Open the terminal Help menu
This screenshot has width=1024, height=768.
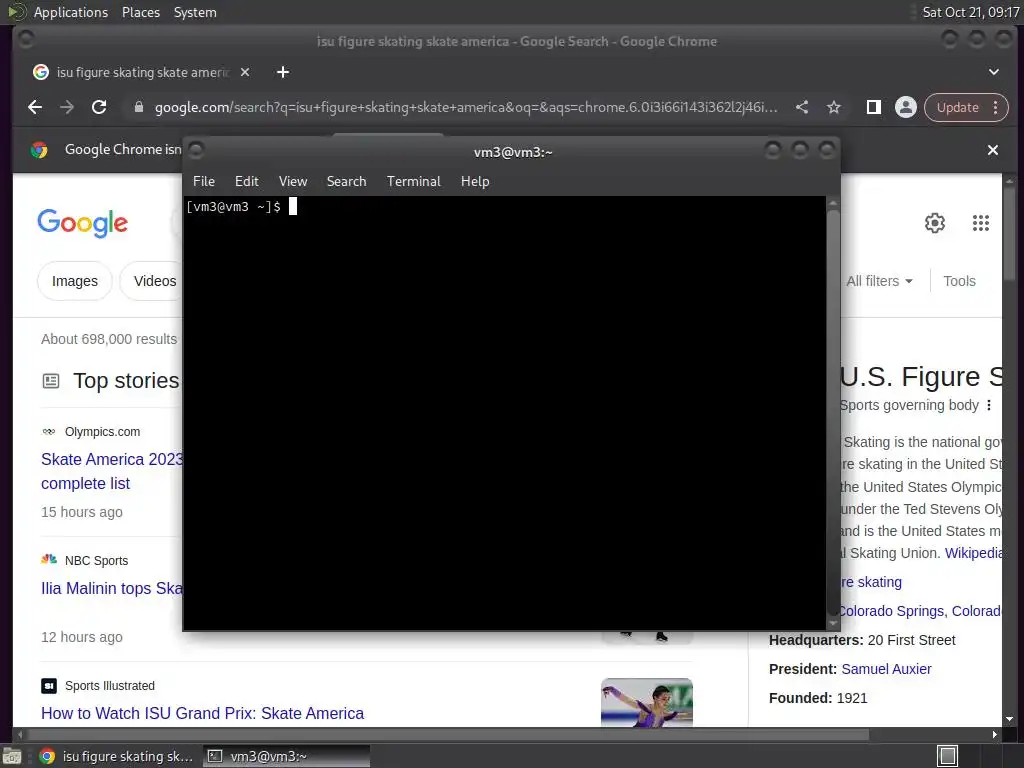click(475, 181)
